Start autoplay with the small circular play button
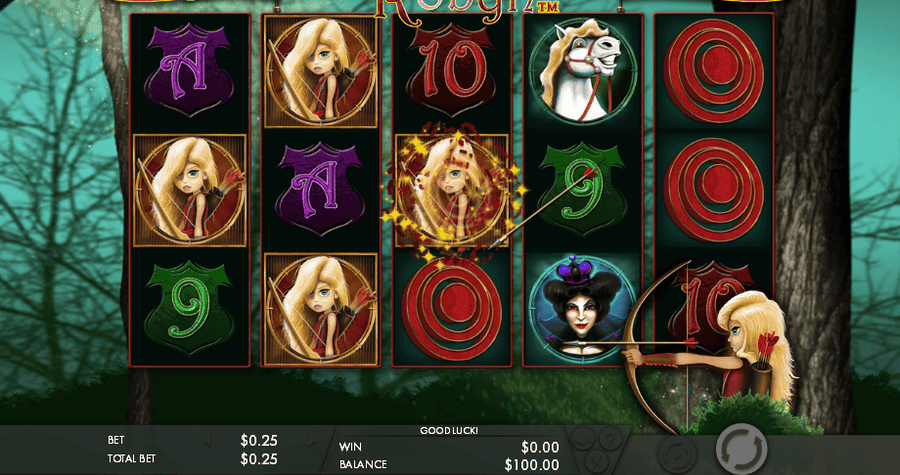 [x=677, y=454]
